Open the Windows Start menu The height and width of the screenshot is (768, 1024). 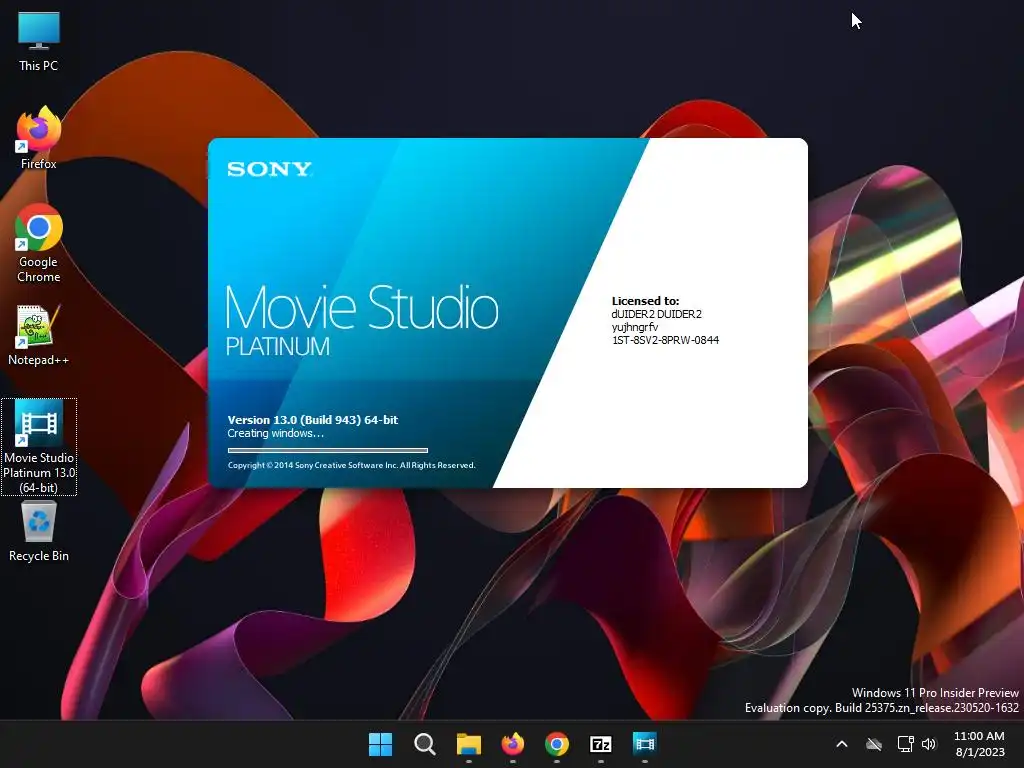click(x=381, y=744)
